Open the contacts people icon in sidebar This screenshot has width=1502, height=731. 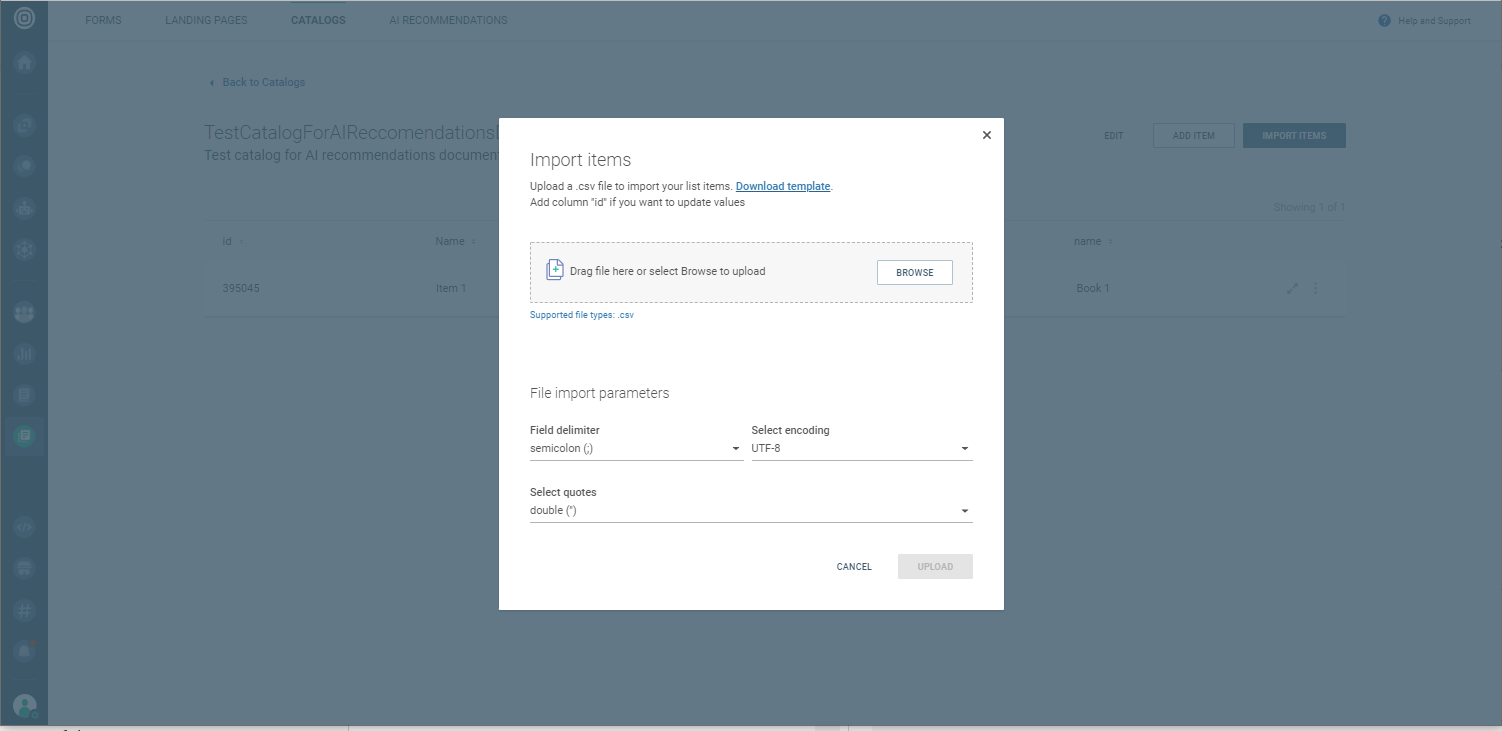pyautogui.click(x=24, y=313)
